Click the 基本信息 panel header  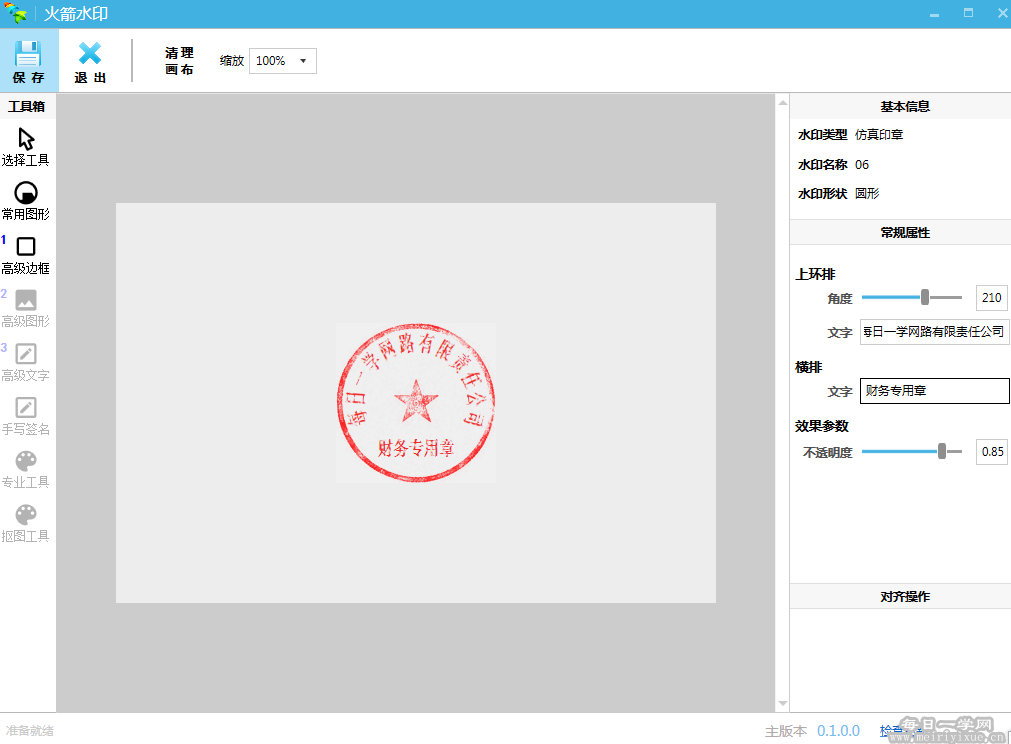click(905, 106)
